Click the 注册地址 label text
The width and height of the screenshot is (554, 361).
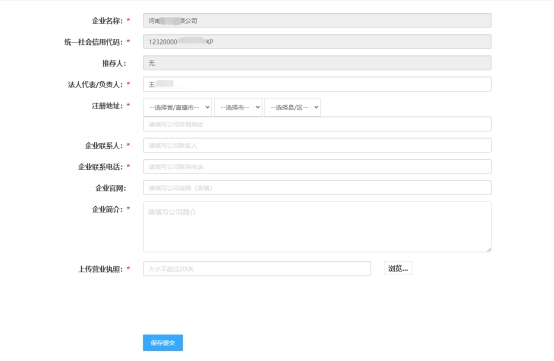point(107,106)
